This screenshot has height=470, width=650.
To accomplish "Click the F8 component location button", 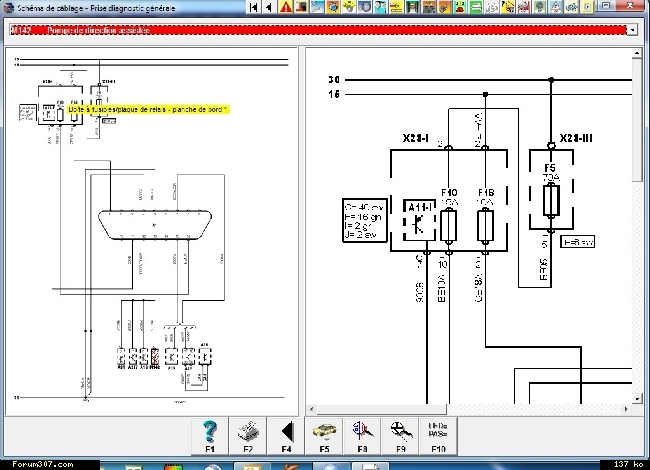I will coord(362,436).
